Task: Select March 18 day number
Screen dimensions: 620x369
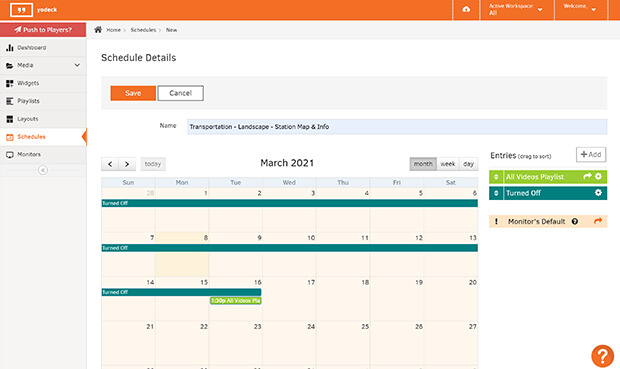Action: [x=365, y=282]
